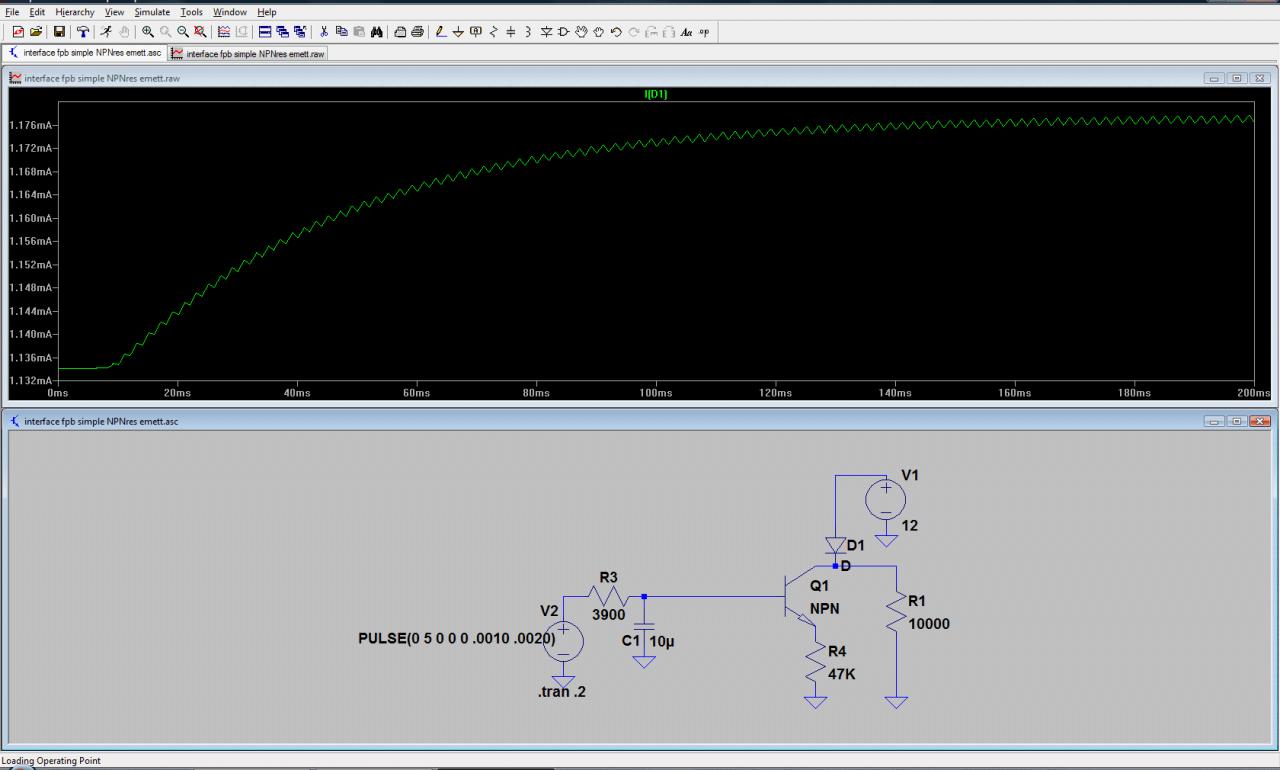Open the Control Panel hammer icon
The height and width of the screenshot is (770, 1280).
(x=83, y=32)
